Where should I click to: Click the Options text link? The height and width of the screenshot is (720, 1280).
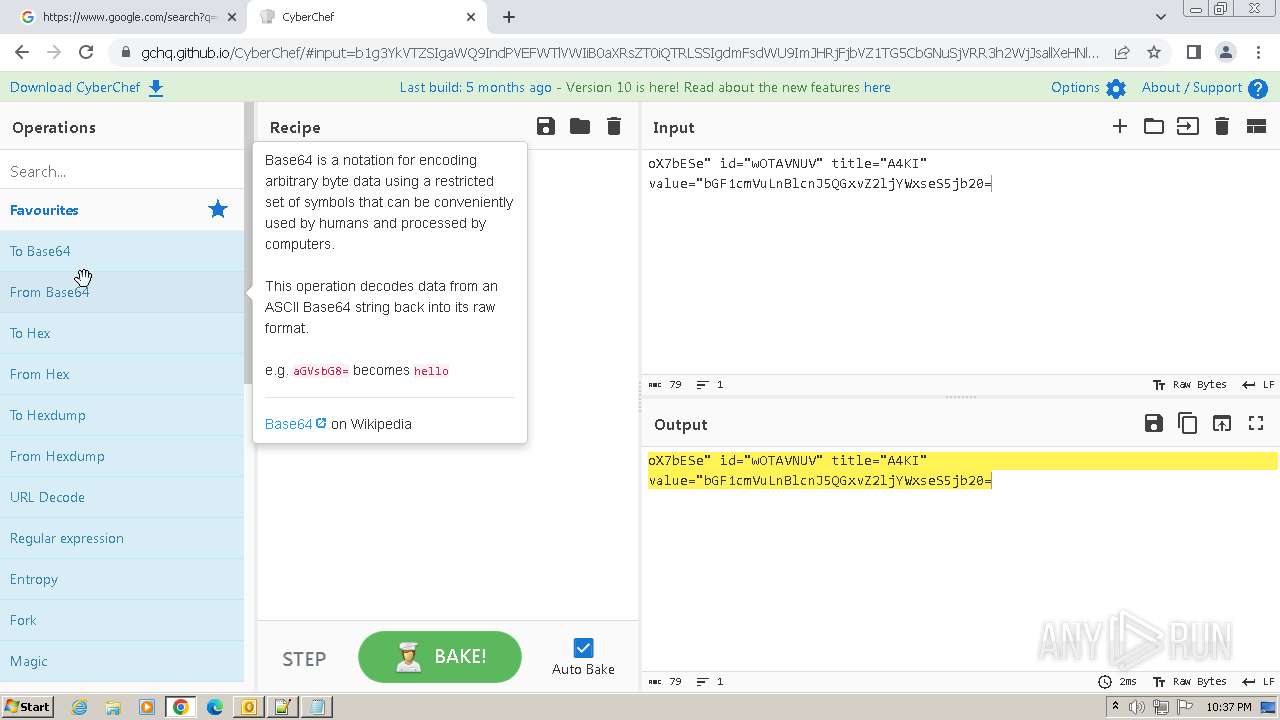(x=1075, y=87)
